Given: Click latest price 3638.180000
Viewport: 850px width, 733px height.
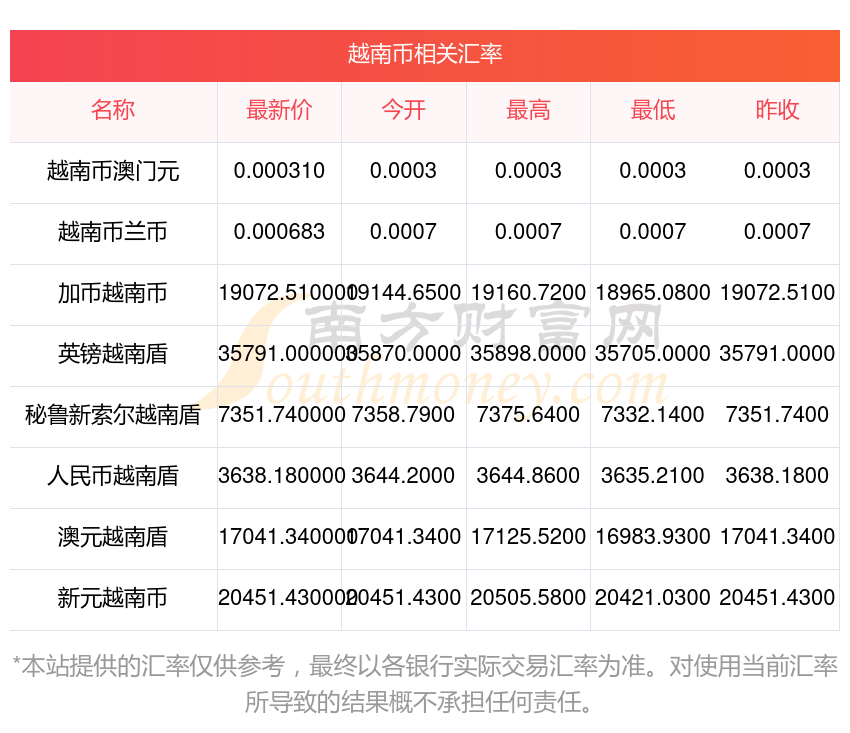Looking at the screenshot, I should click(x=281, y=476).
